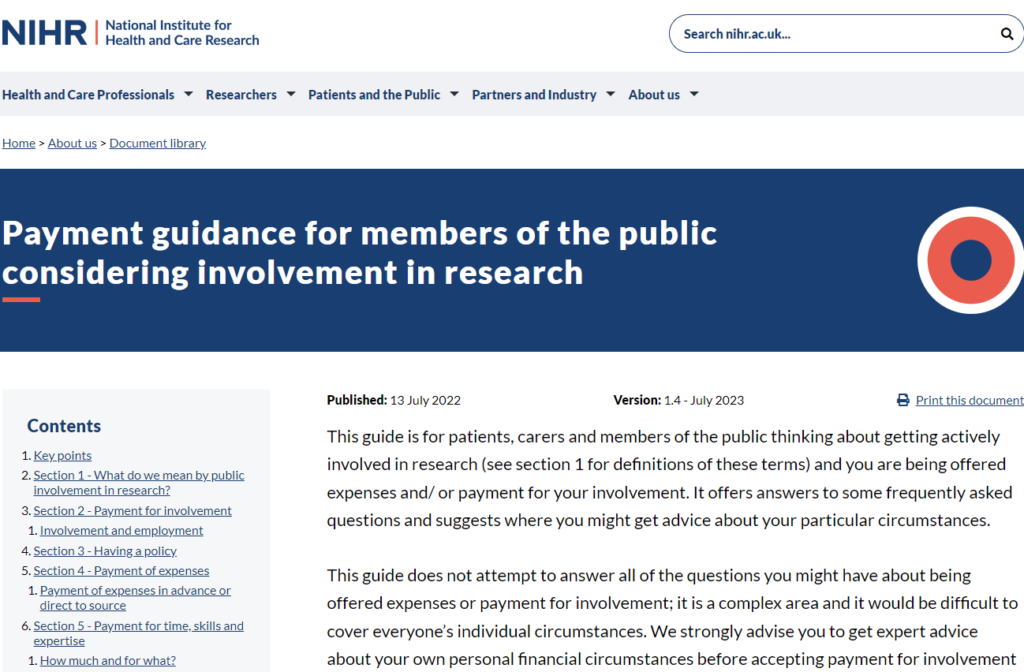Navigate to Document library breadcrumb
This screenshot has height=672, width=1024.
point(157,143)
